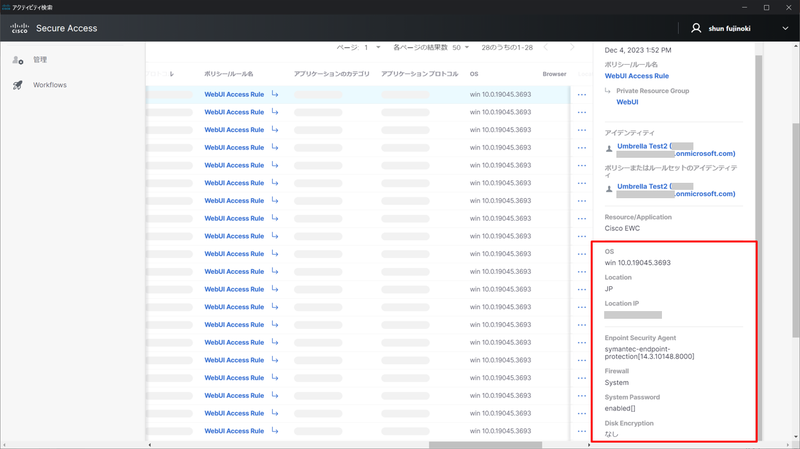The width and height of the screenshot is (800, 449).
Task: Click the OS value in the details panel
Action: 637,263
